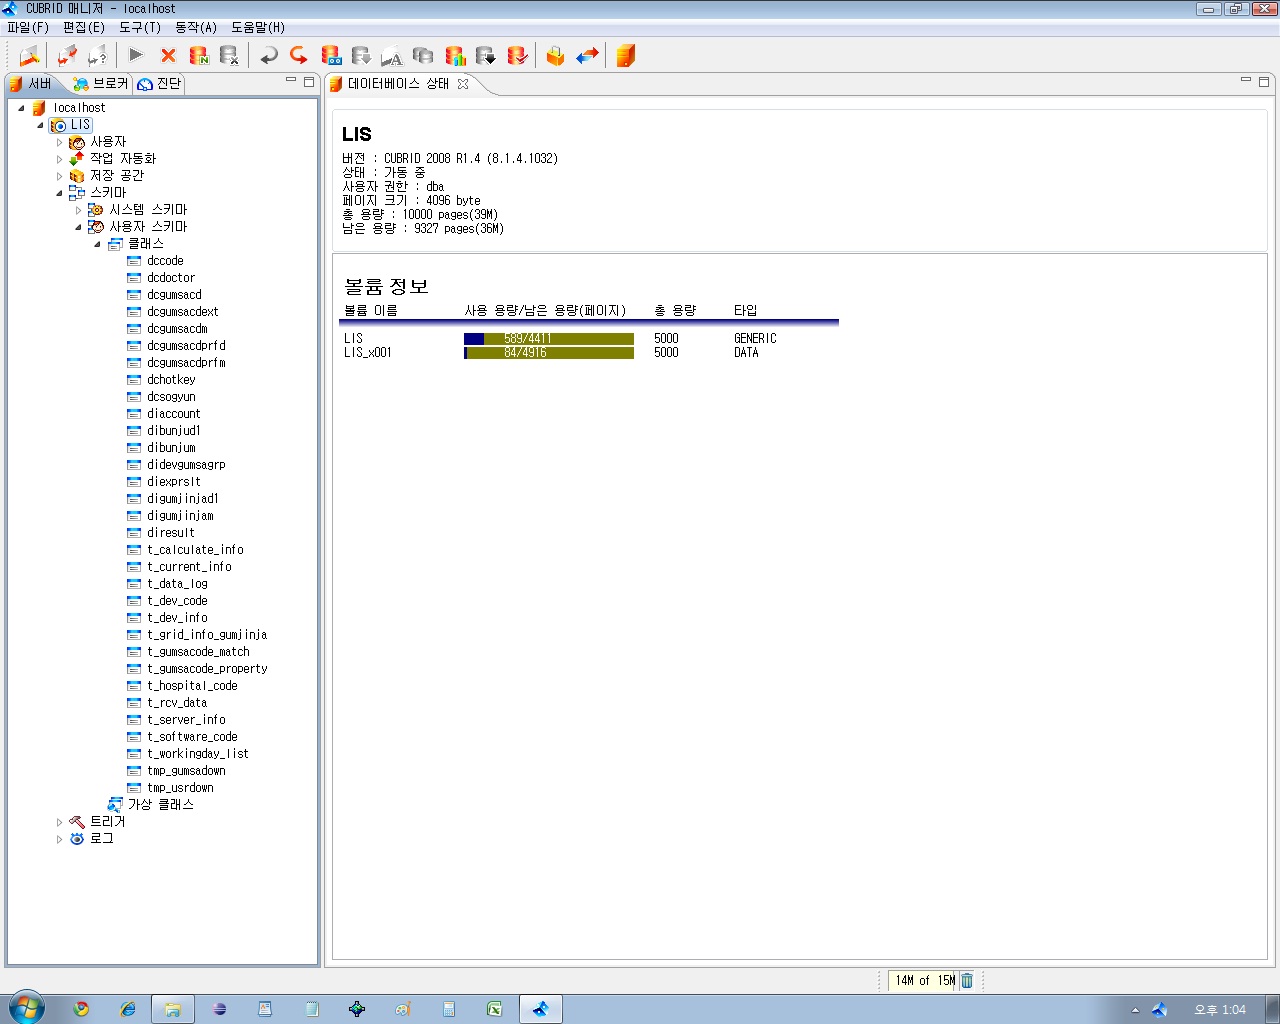Image resolution: width=1280 pixels, height=1024 pixels.
Task: Click the LIS volume usage bar 589/4411
Action: [x=549, y=339]
